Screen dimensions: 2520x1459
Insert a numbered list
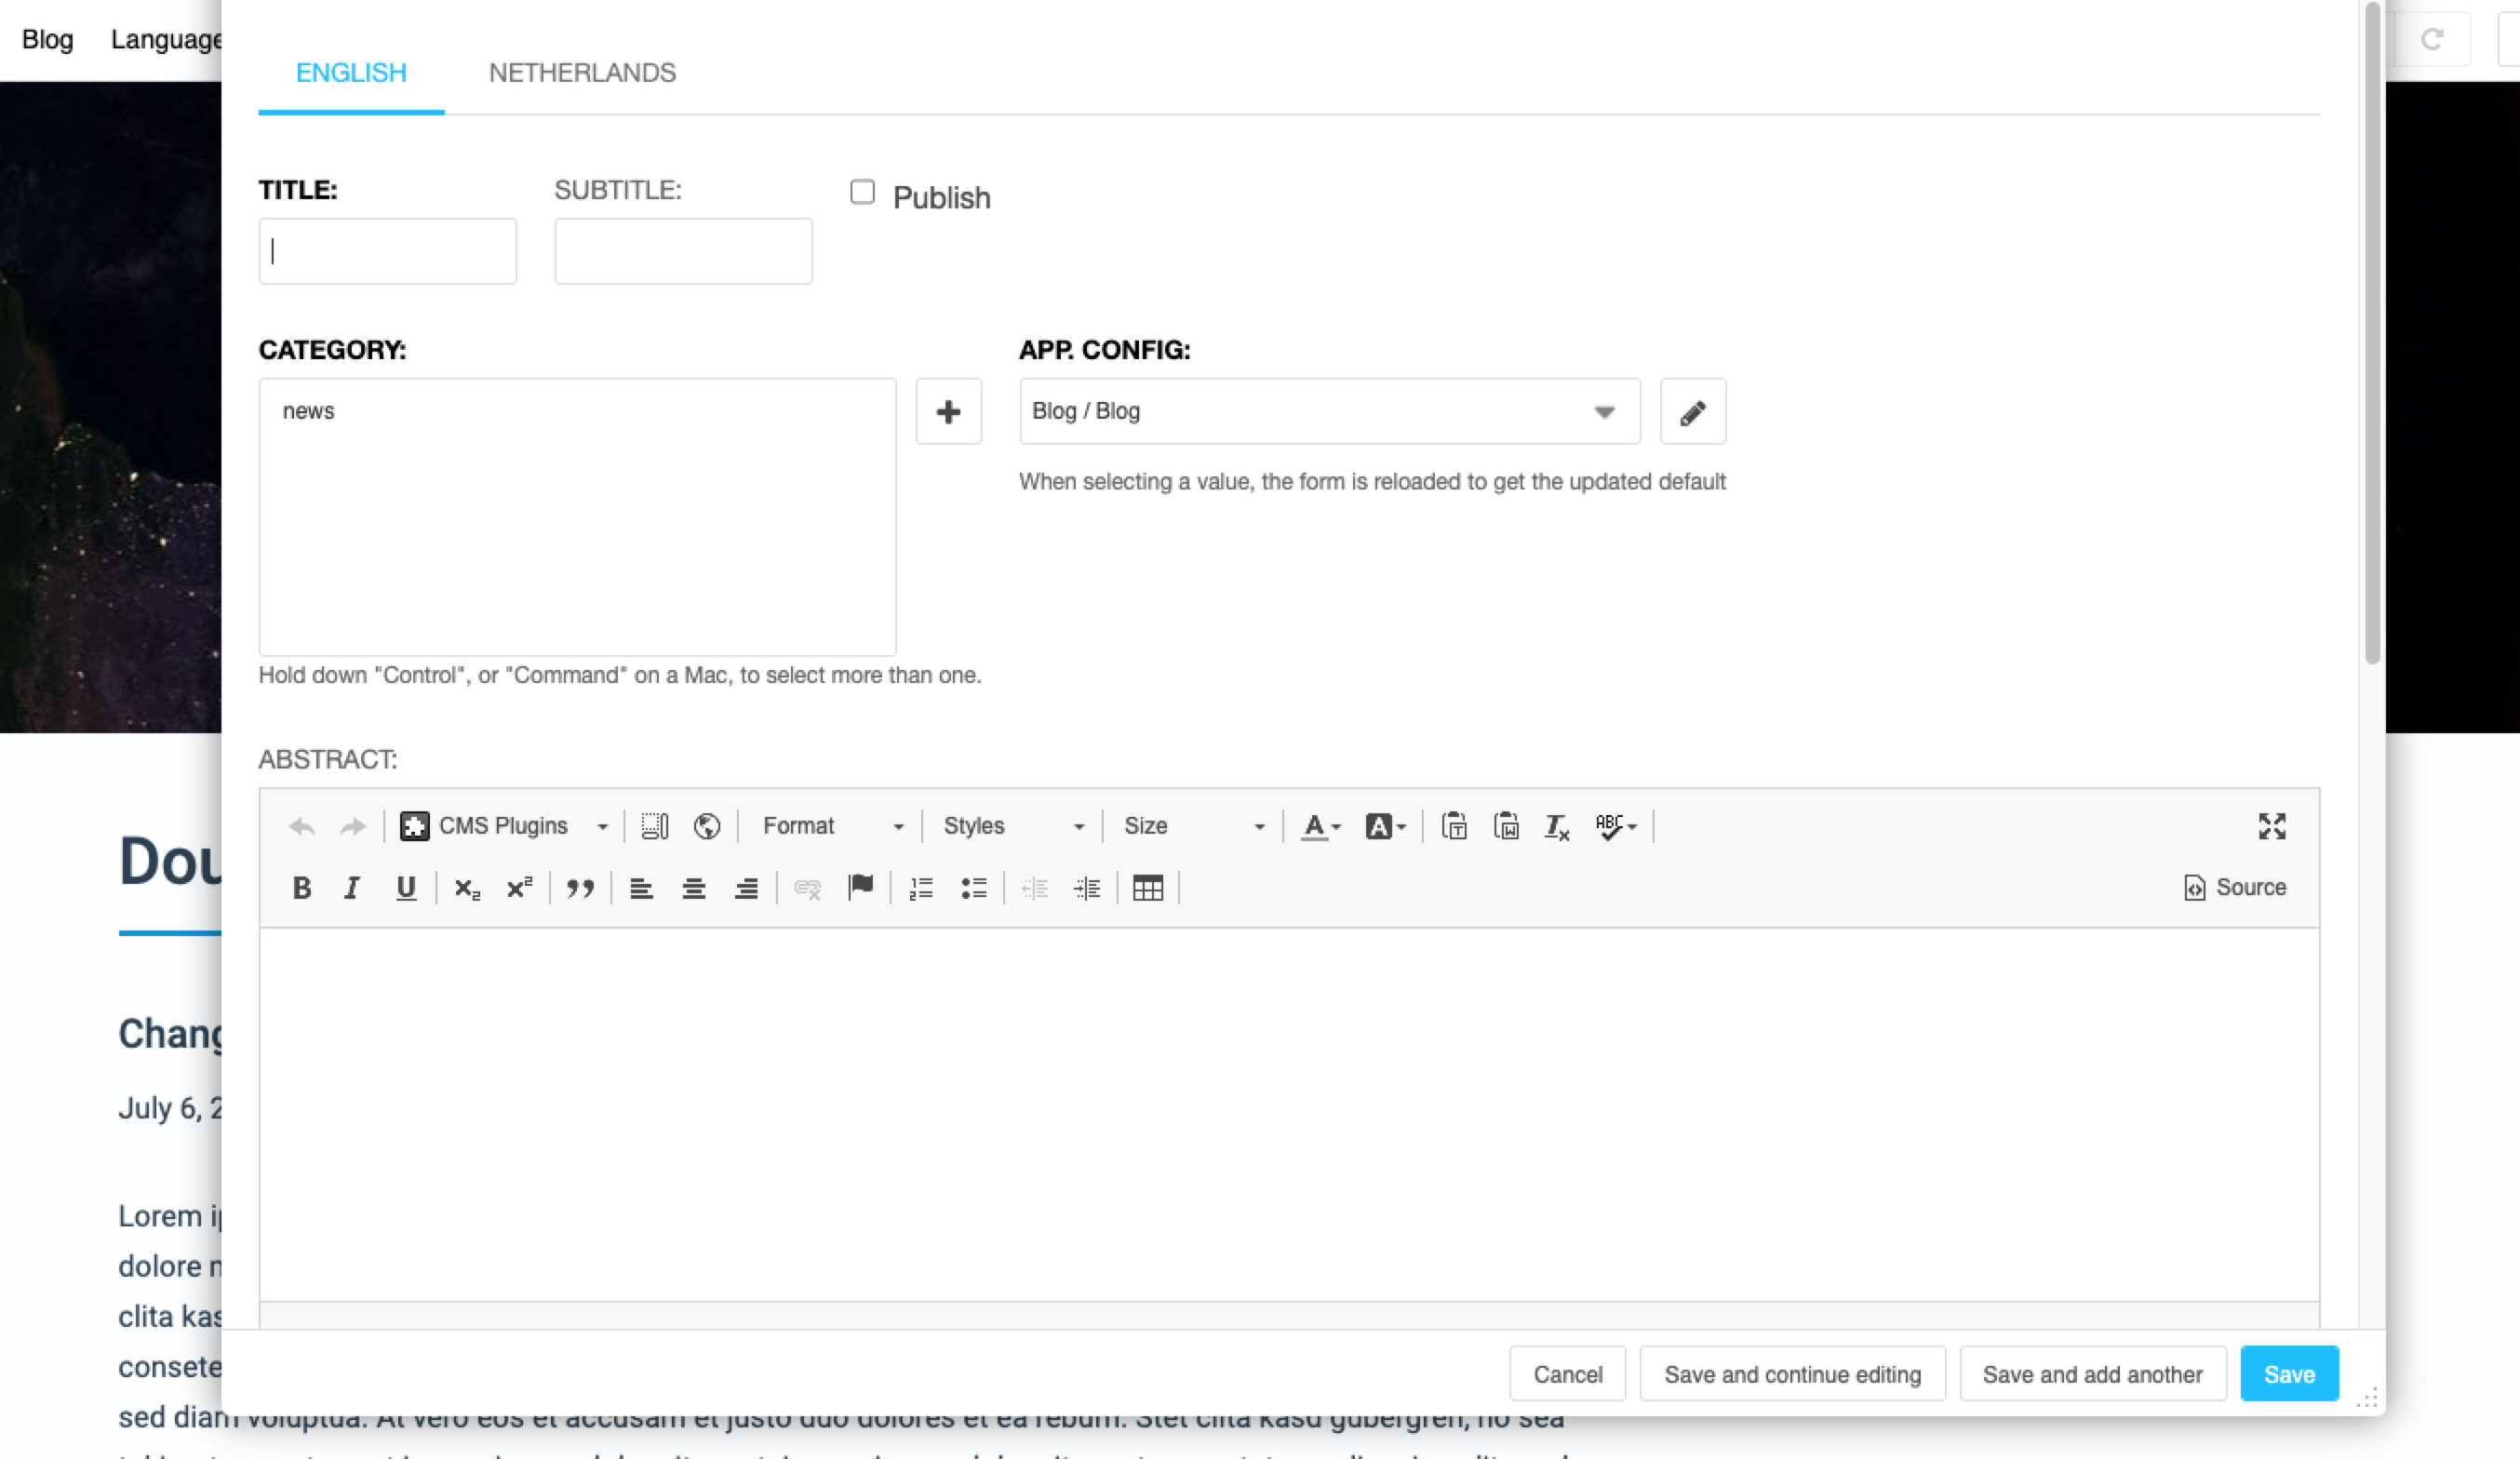(921, 888)
